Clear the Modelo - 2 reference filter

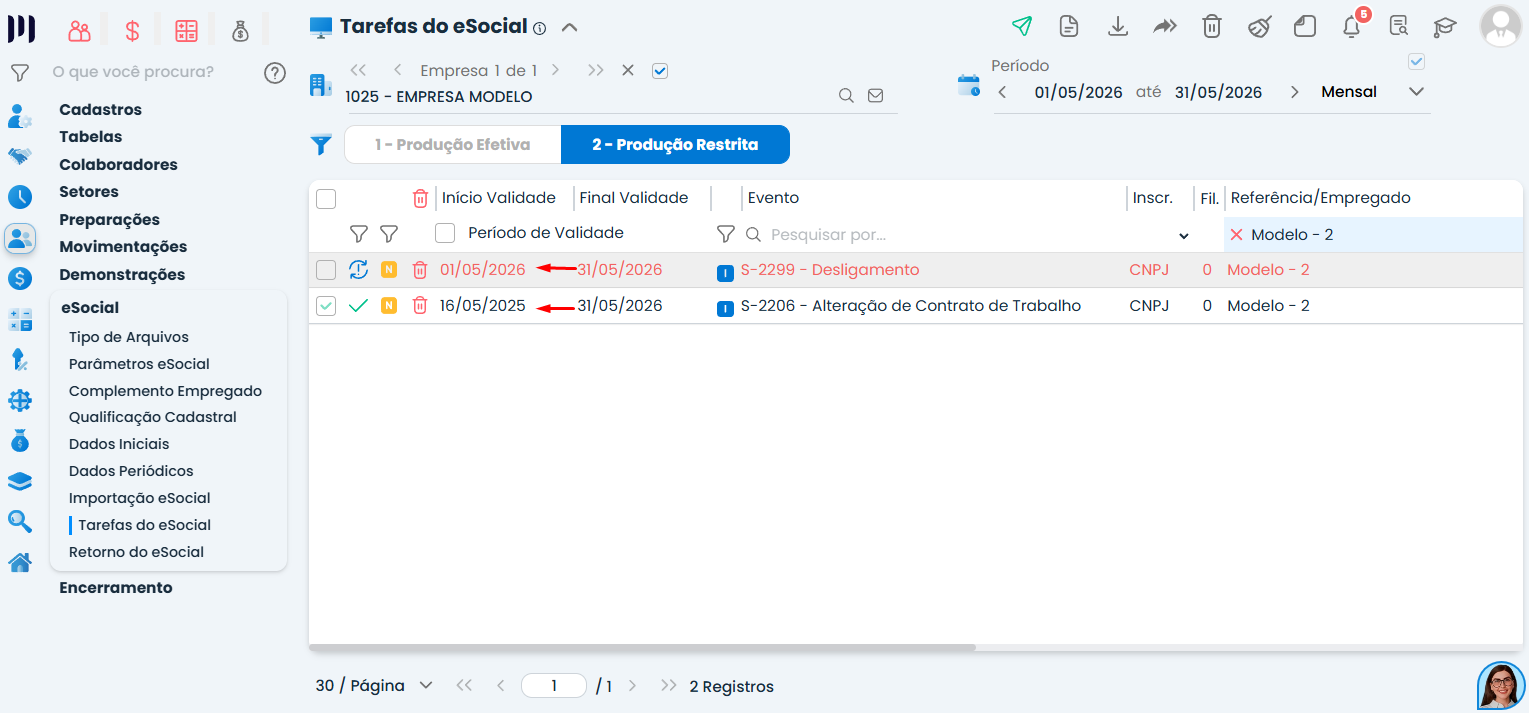click(x=1236, y=235)
